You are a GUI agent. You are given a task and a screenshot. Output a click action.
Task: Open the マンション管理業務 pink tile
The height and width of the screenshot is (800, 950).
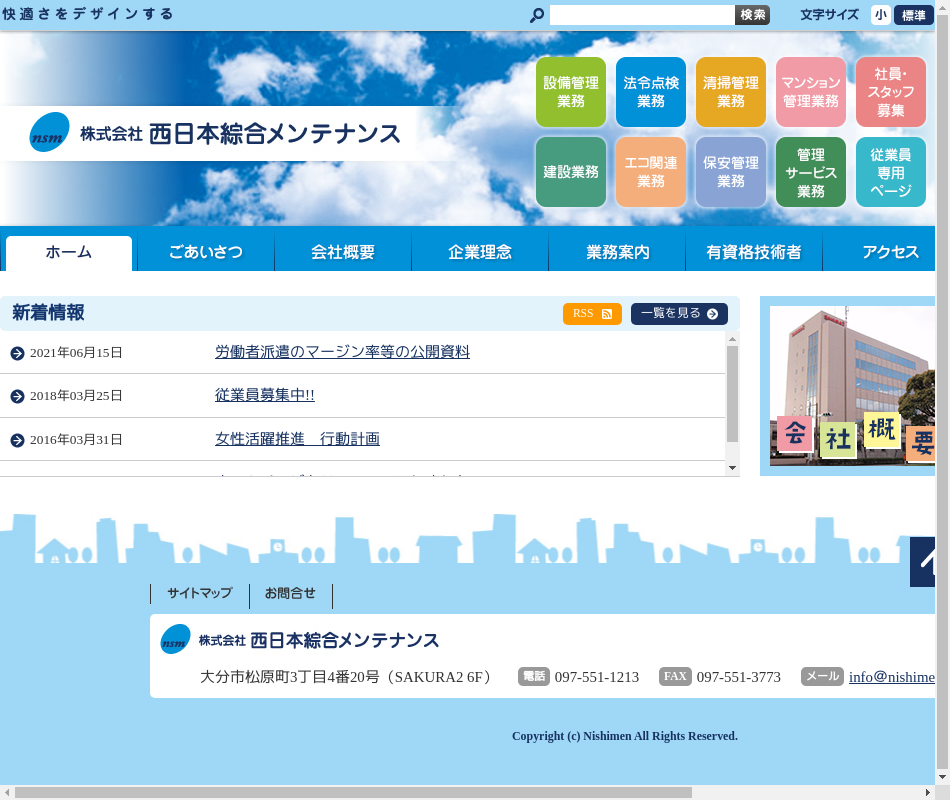point(811,92)
